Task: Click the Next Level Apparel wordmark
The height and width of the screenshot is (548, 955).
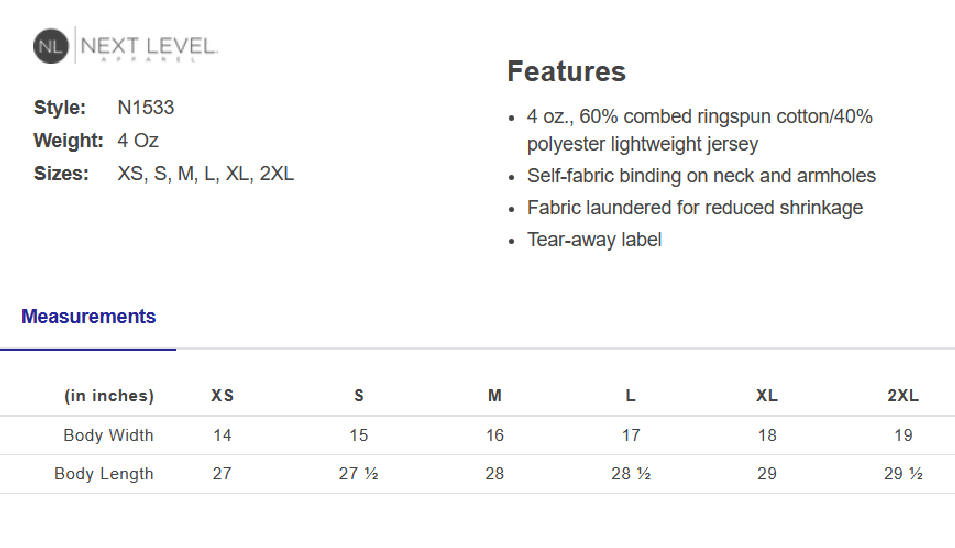Action: point(149,47)
